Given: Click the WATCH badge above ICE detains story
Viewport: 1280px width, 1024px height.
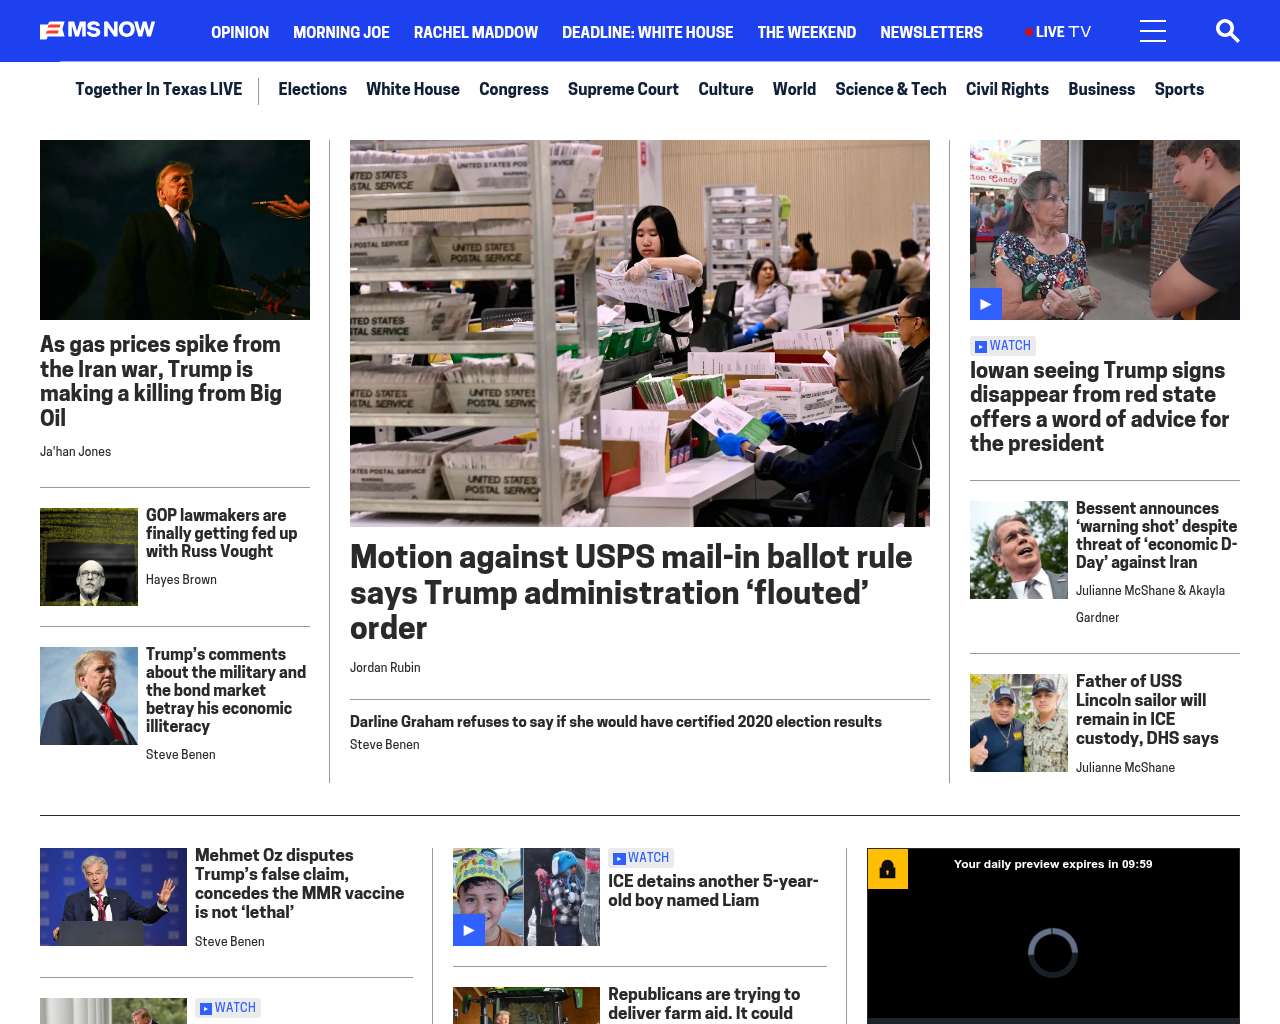Looking at the screenshot, I should click(x=641, y=858).
